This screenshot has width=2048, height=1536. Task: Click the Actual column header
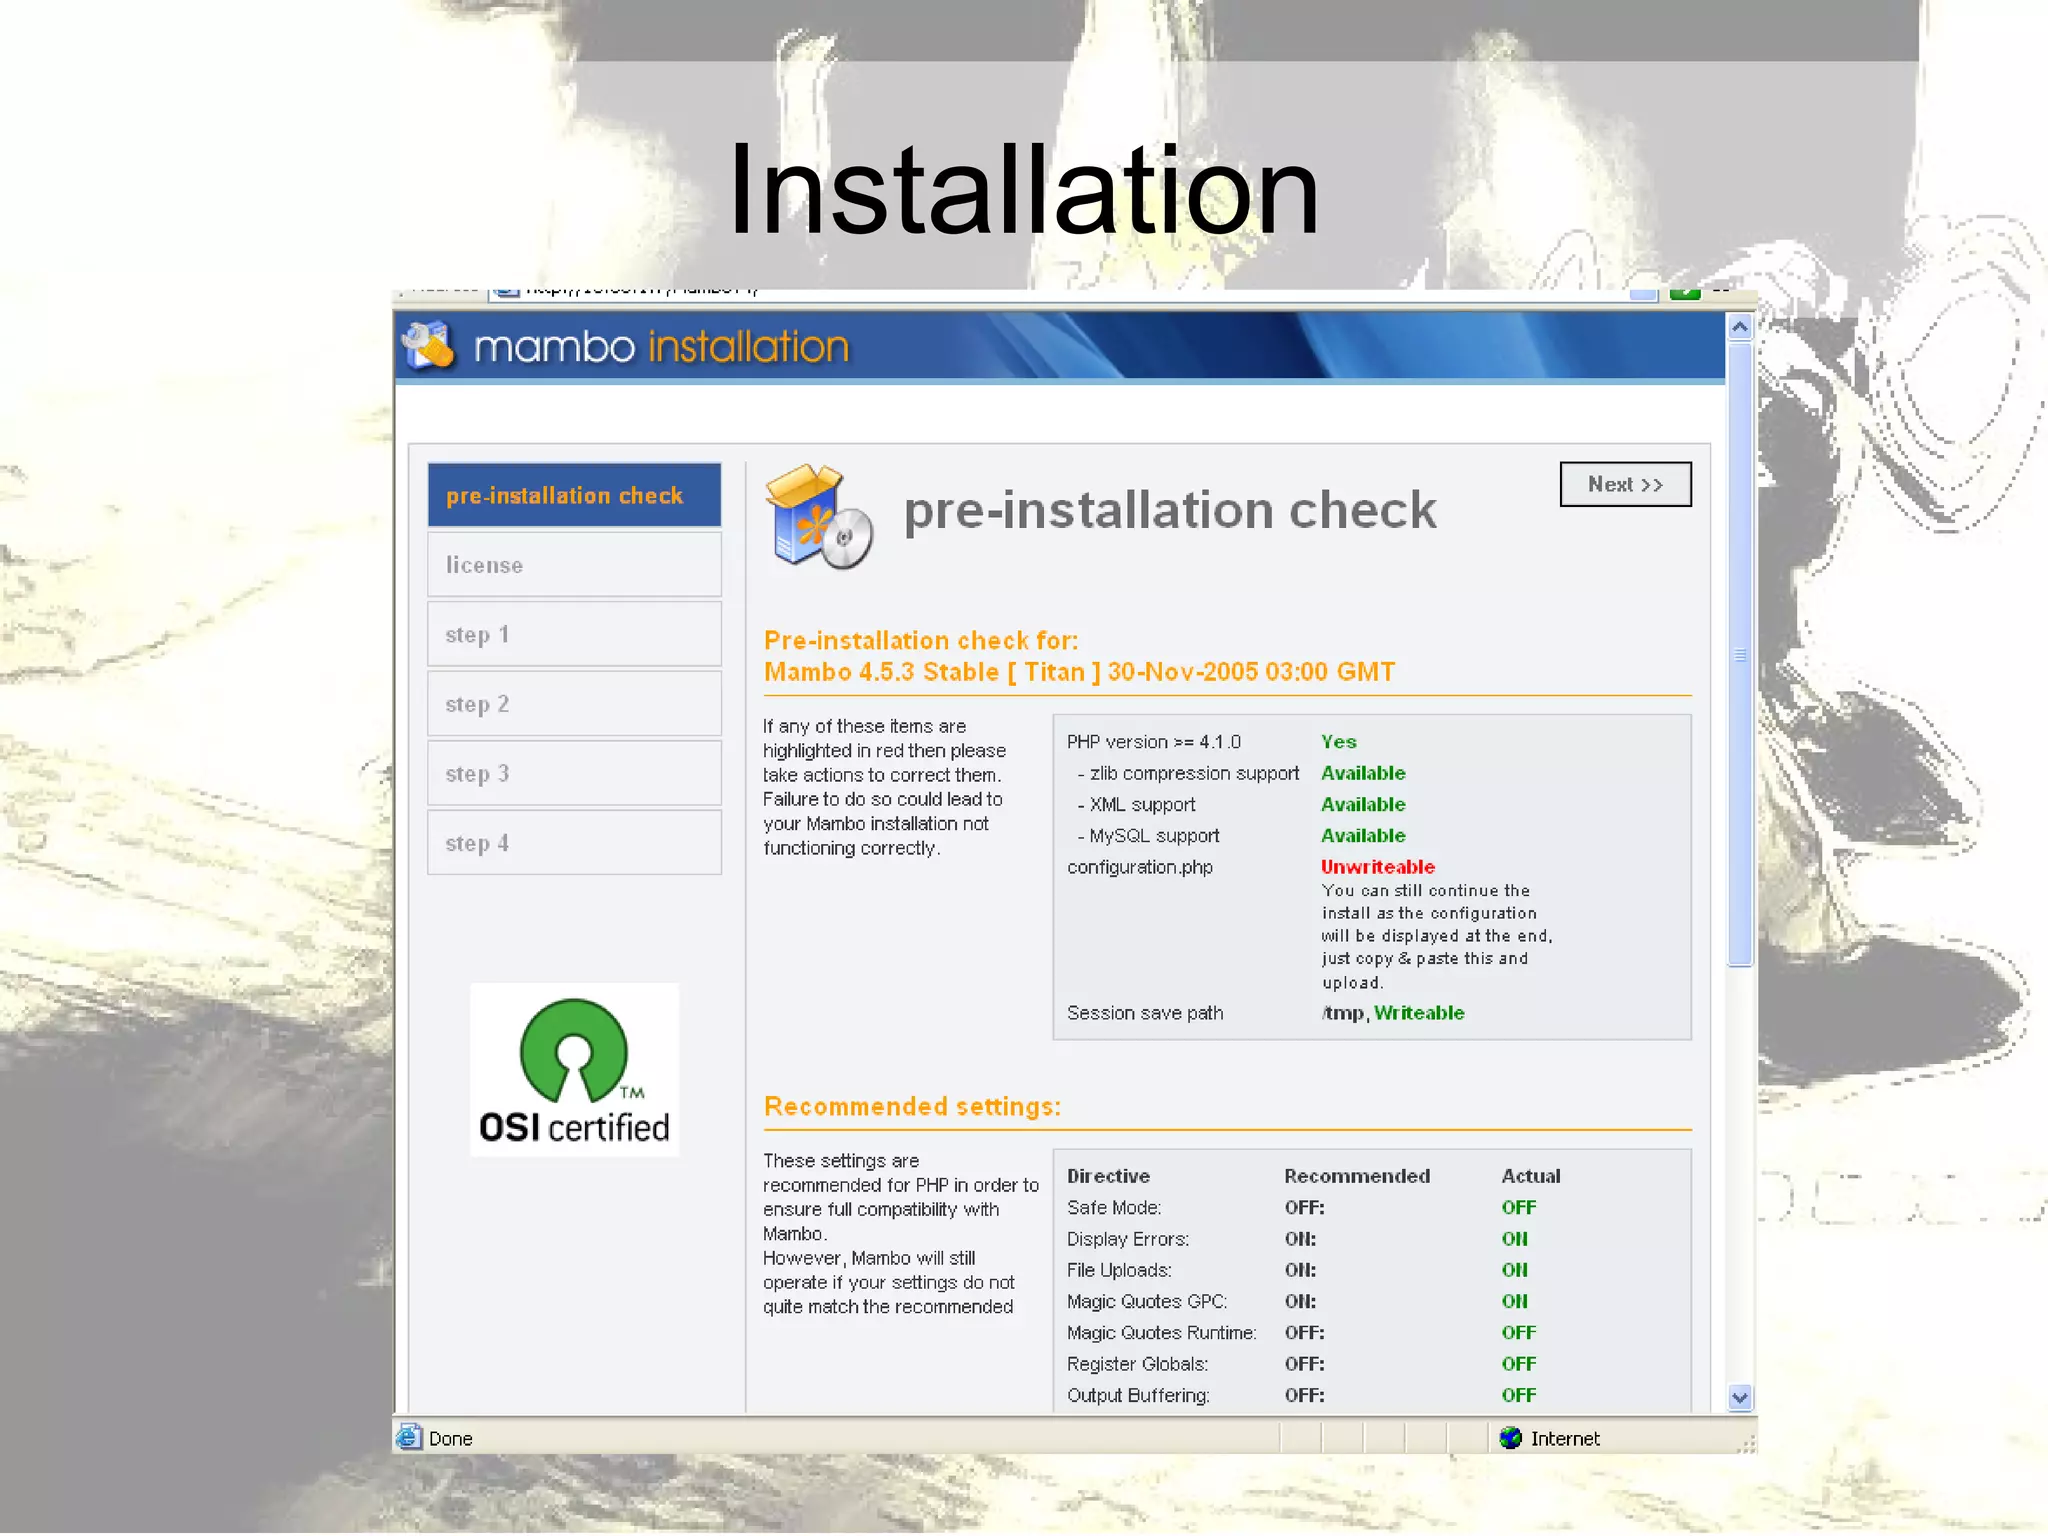pos(1530,1176)
